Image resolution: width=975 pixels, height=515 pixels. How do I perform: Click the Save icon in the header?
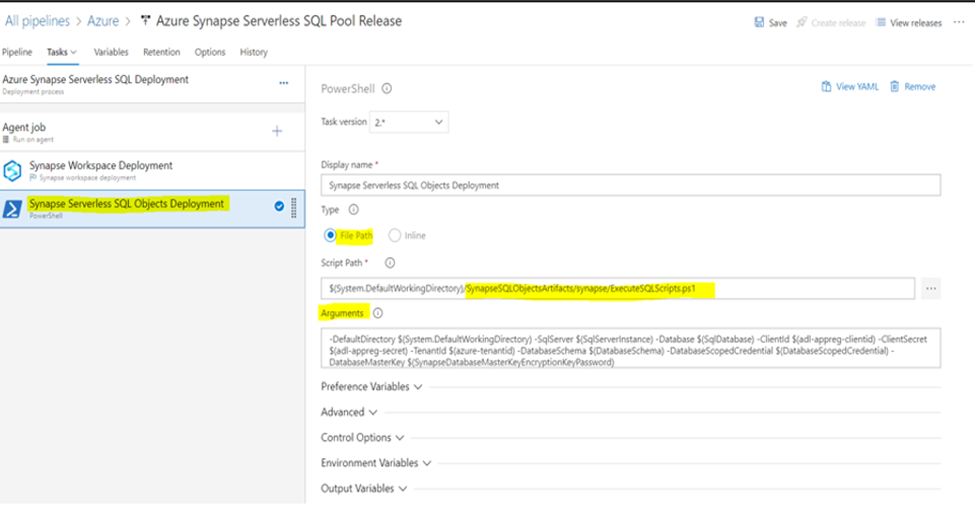(759, 22)
